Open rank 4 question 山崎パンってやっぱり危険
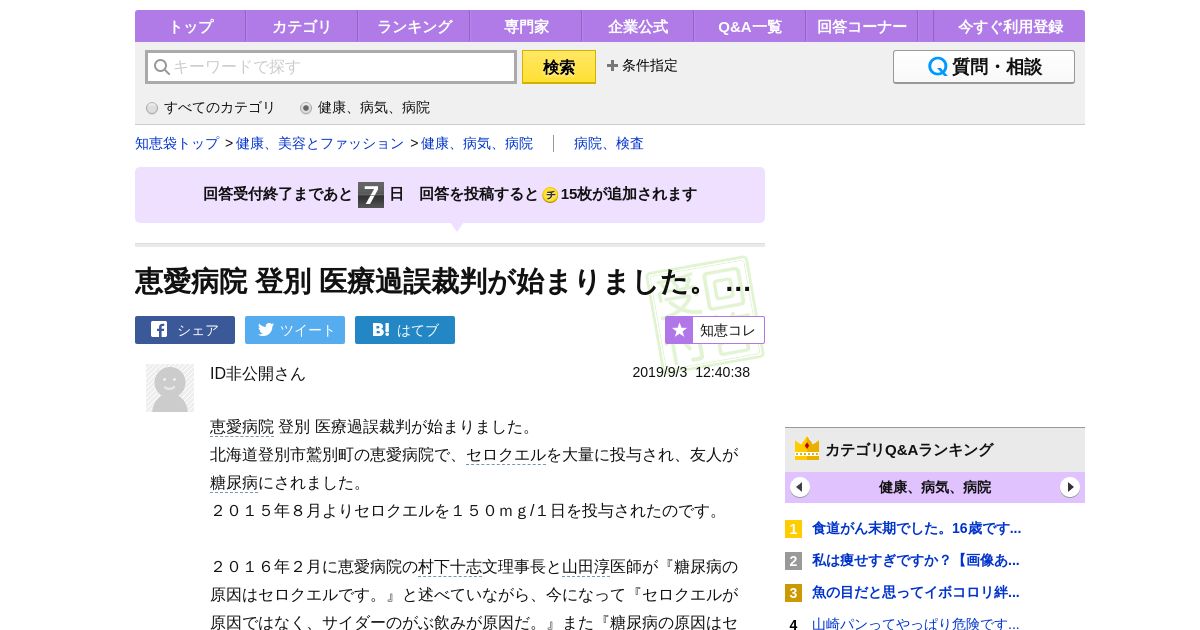The height and width of the screenshot is (630, 1200). pos(916,624)
